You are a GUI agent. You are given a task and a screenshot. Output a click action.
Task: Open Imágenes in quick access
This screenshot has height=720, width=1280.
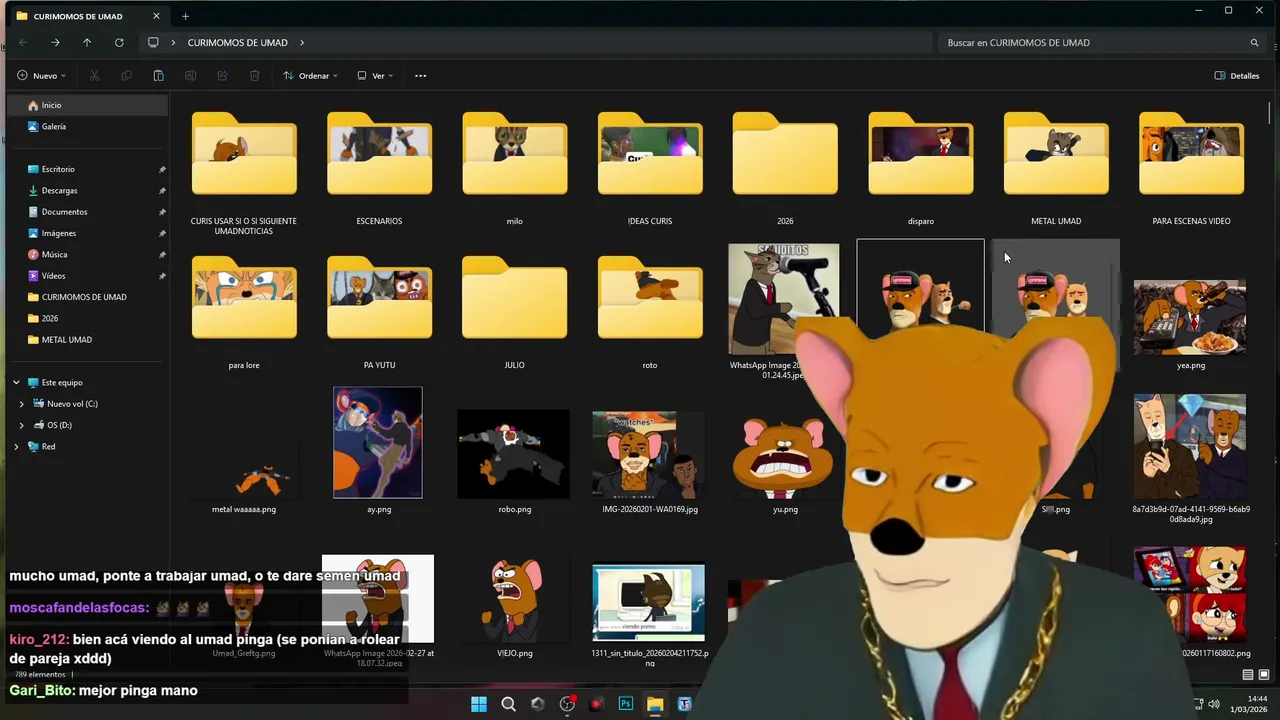pyautogui.click(x=87, y=233)
